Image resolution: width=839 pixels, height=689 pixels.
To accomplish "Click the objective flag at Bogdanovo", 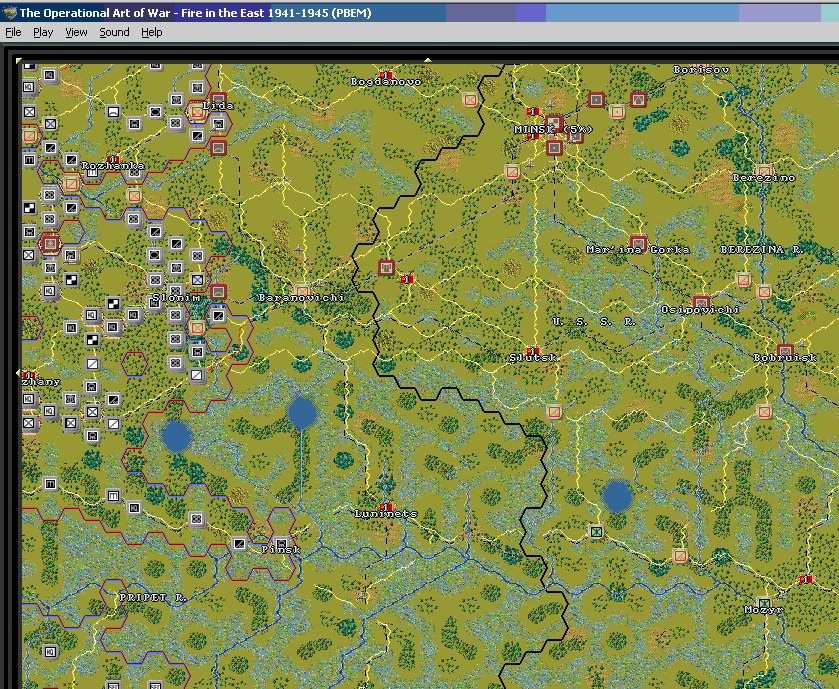I will [386, 75].
